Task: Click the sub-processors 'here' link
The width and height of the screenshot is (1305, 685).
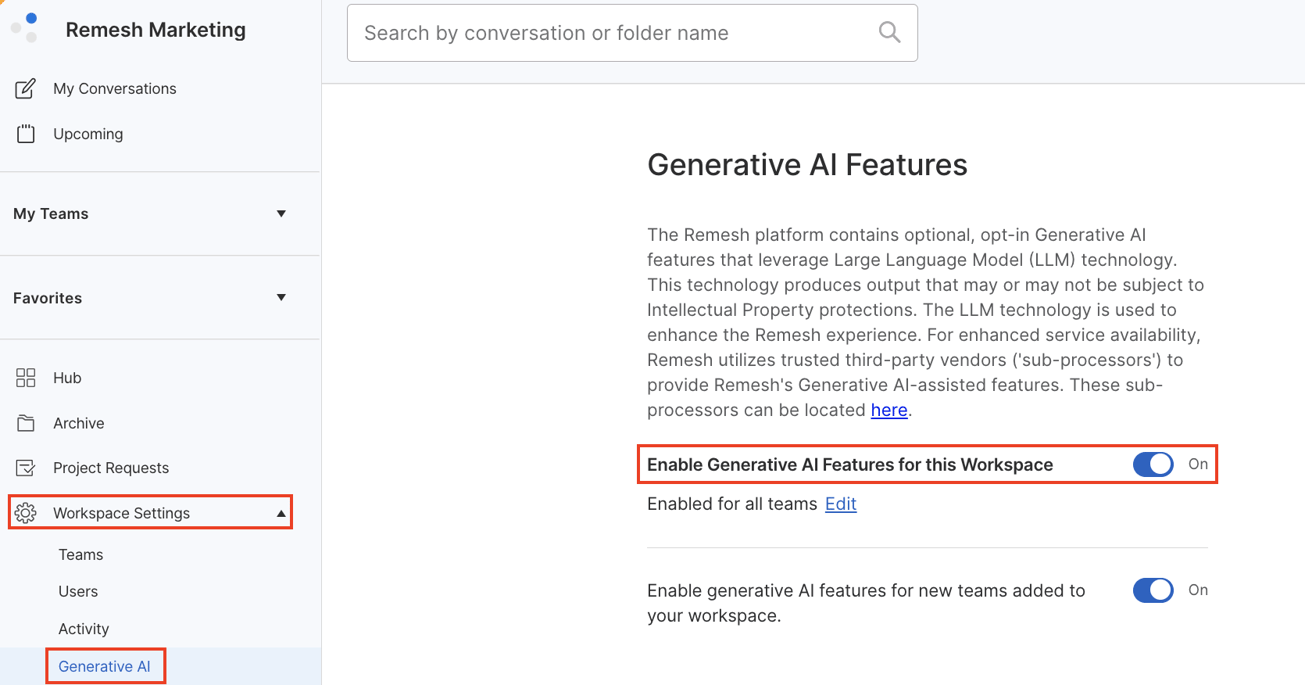Action: tap(888, 409)
